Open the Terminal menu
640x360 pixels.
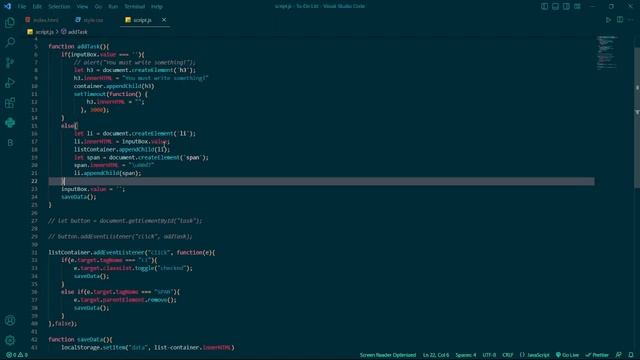(134, 7)
